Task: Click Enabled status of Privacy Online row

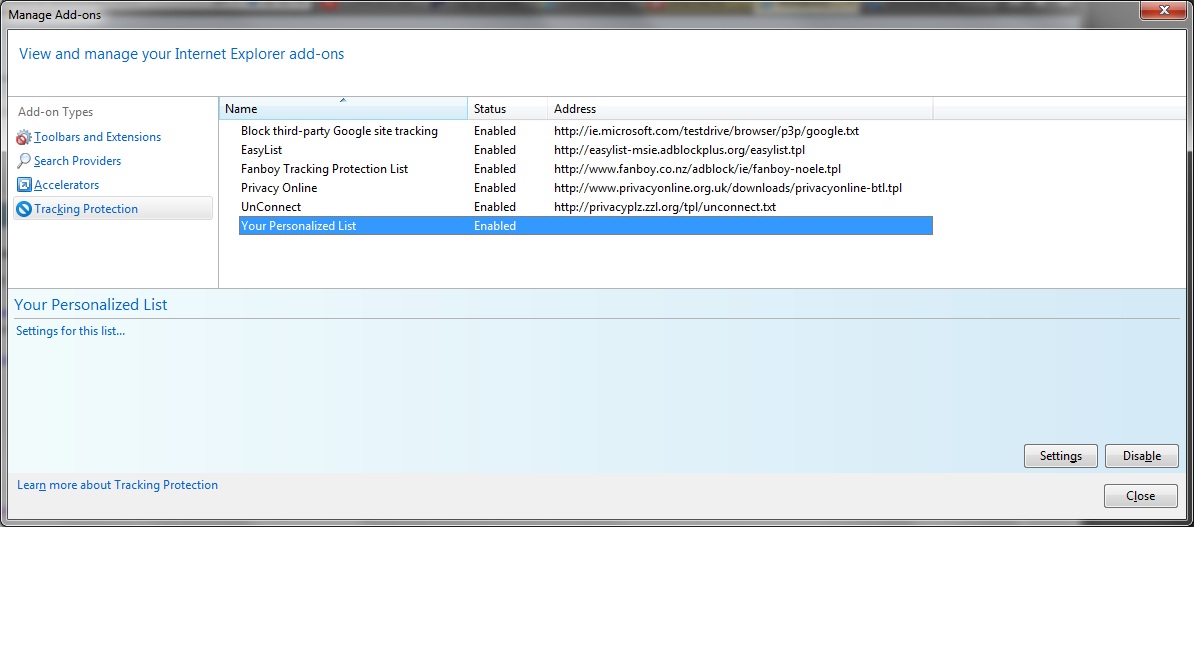Action: [495, 188]
